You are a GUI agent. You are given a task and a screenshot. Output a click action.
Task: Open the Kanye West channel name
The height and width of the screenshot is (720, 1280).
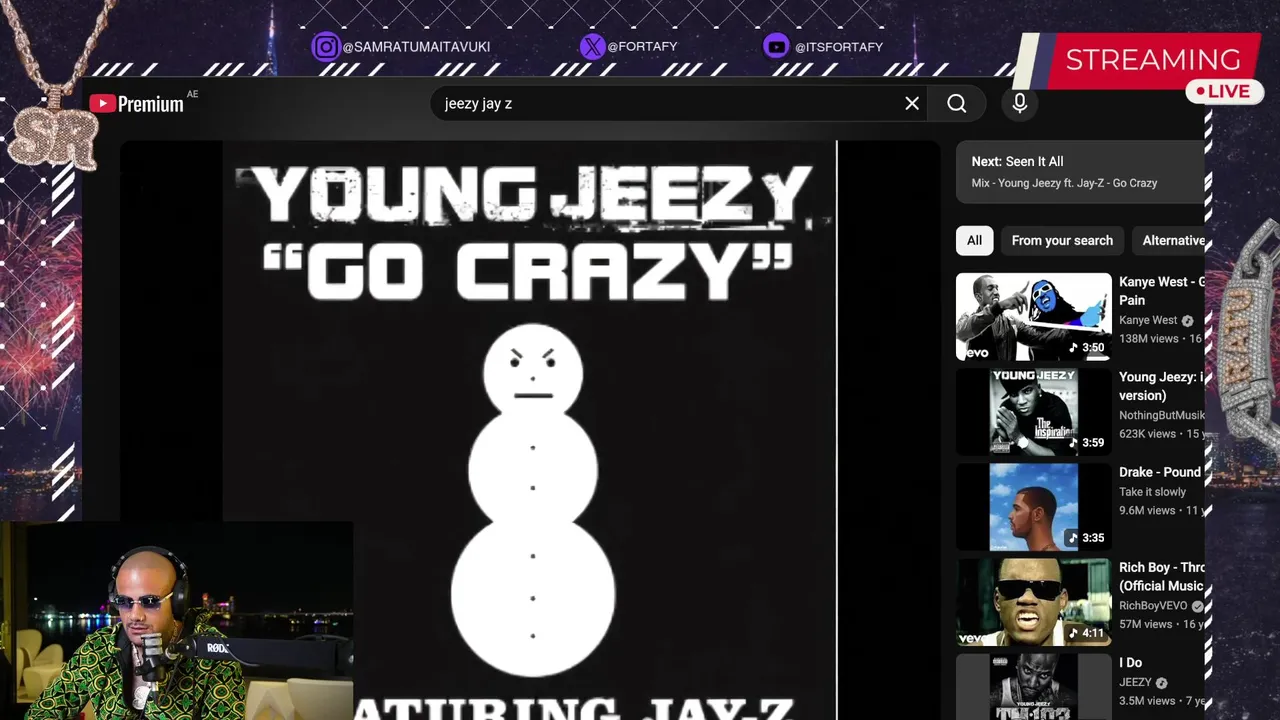click(x=1148, y=320)
